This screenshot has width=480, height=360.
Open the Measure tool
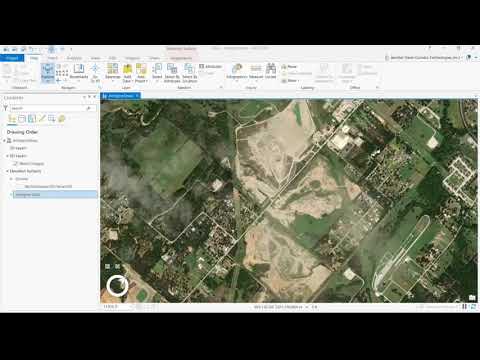tap(256, 71)
